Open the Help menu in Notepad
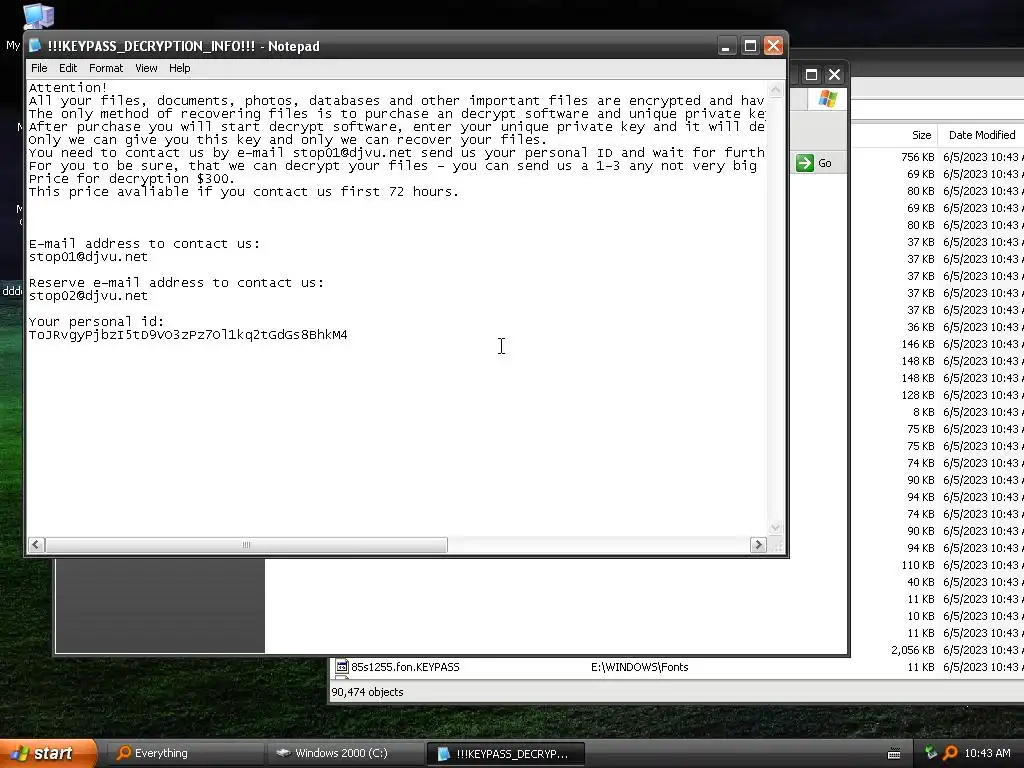The width and height of the screenshot is (1024, 768). 180,68
